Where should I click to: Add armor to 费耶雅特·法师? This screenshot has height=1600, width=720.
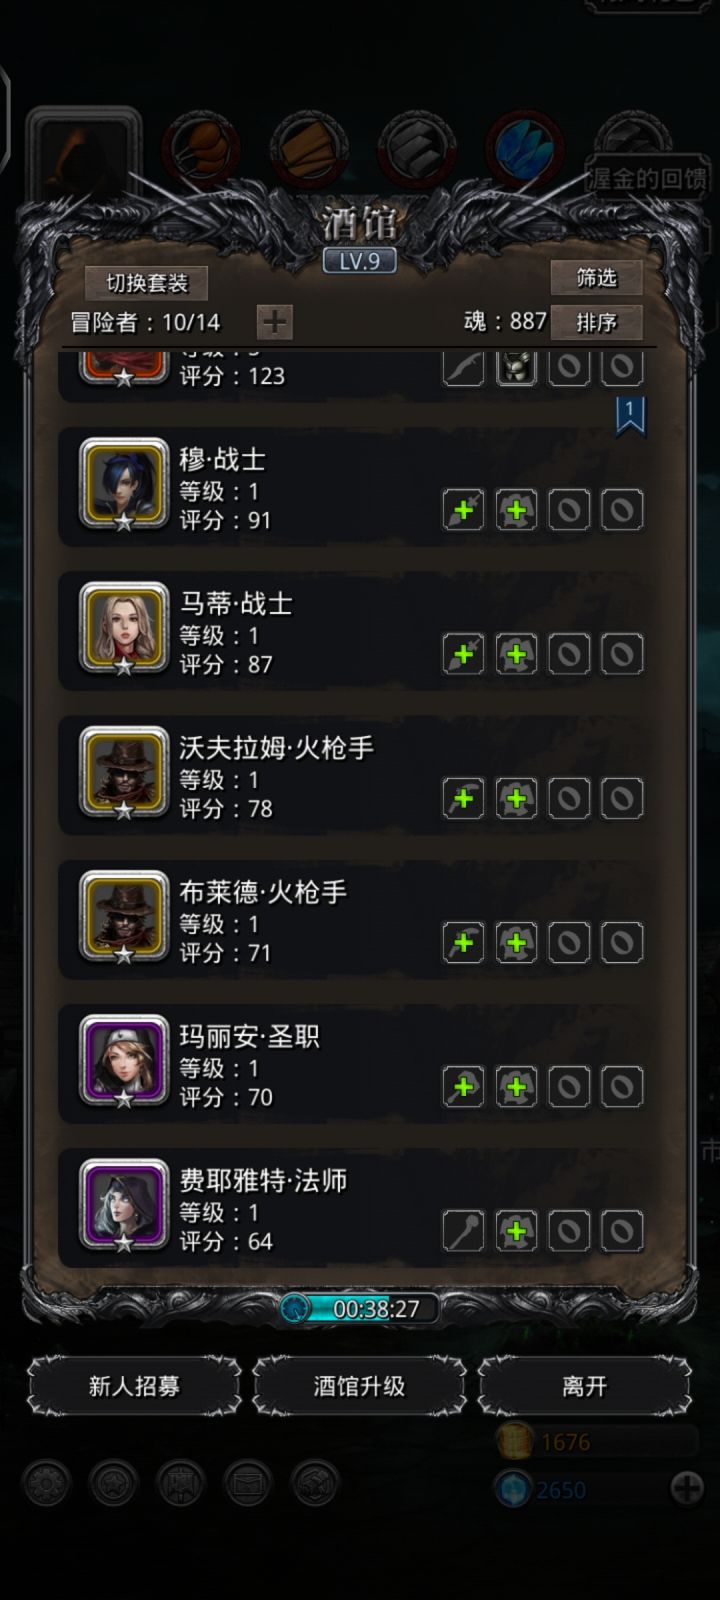[x=516, y=1230]
